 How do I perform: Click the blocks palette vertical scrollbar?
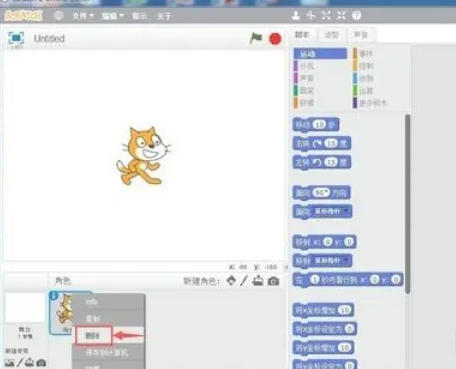click(407, 204)
